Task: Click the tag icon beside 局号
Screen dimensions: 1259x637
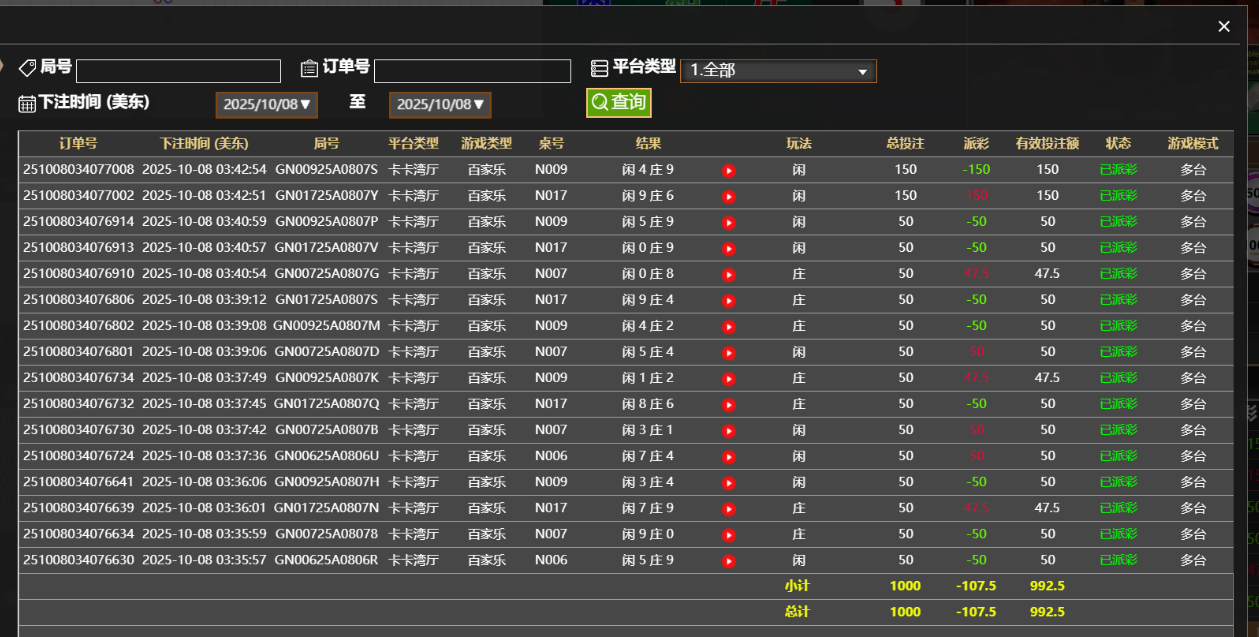Action: pyautogui.click(x=25, y=67)
